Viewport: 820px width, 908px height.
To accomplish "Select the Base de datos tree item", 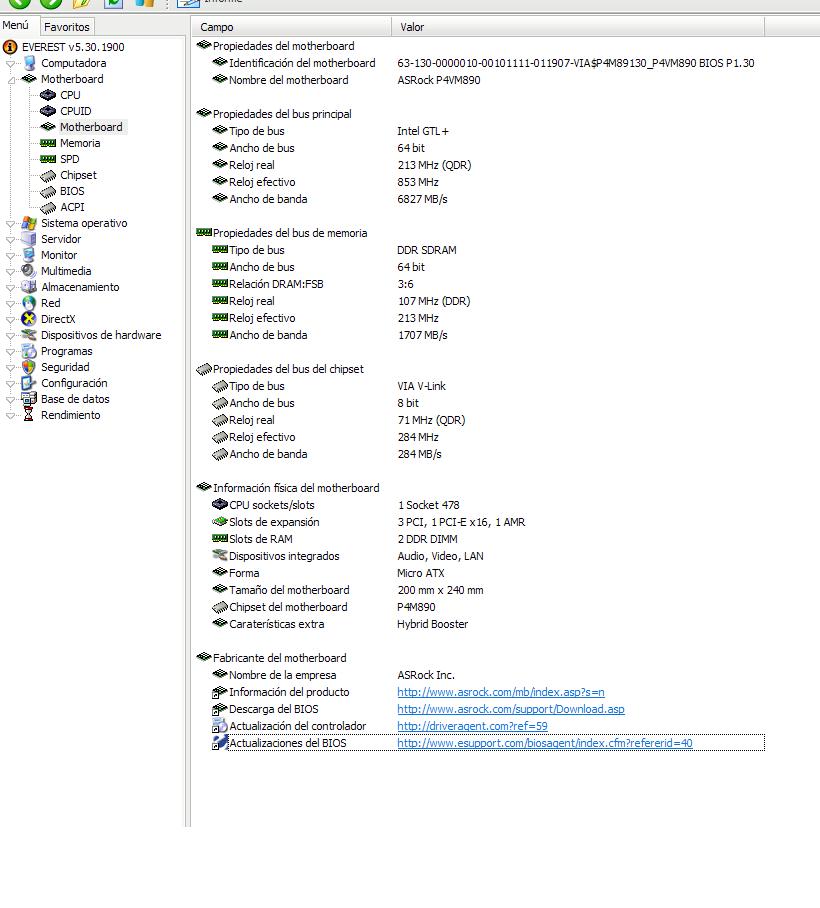I will pyautogui.click(x=75, y=399).
